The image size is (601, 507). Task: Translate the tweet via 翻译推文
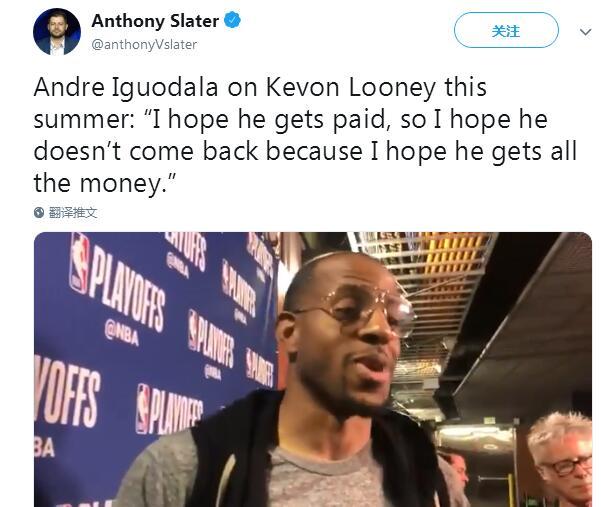(x=73, y=212)
